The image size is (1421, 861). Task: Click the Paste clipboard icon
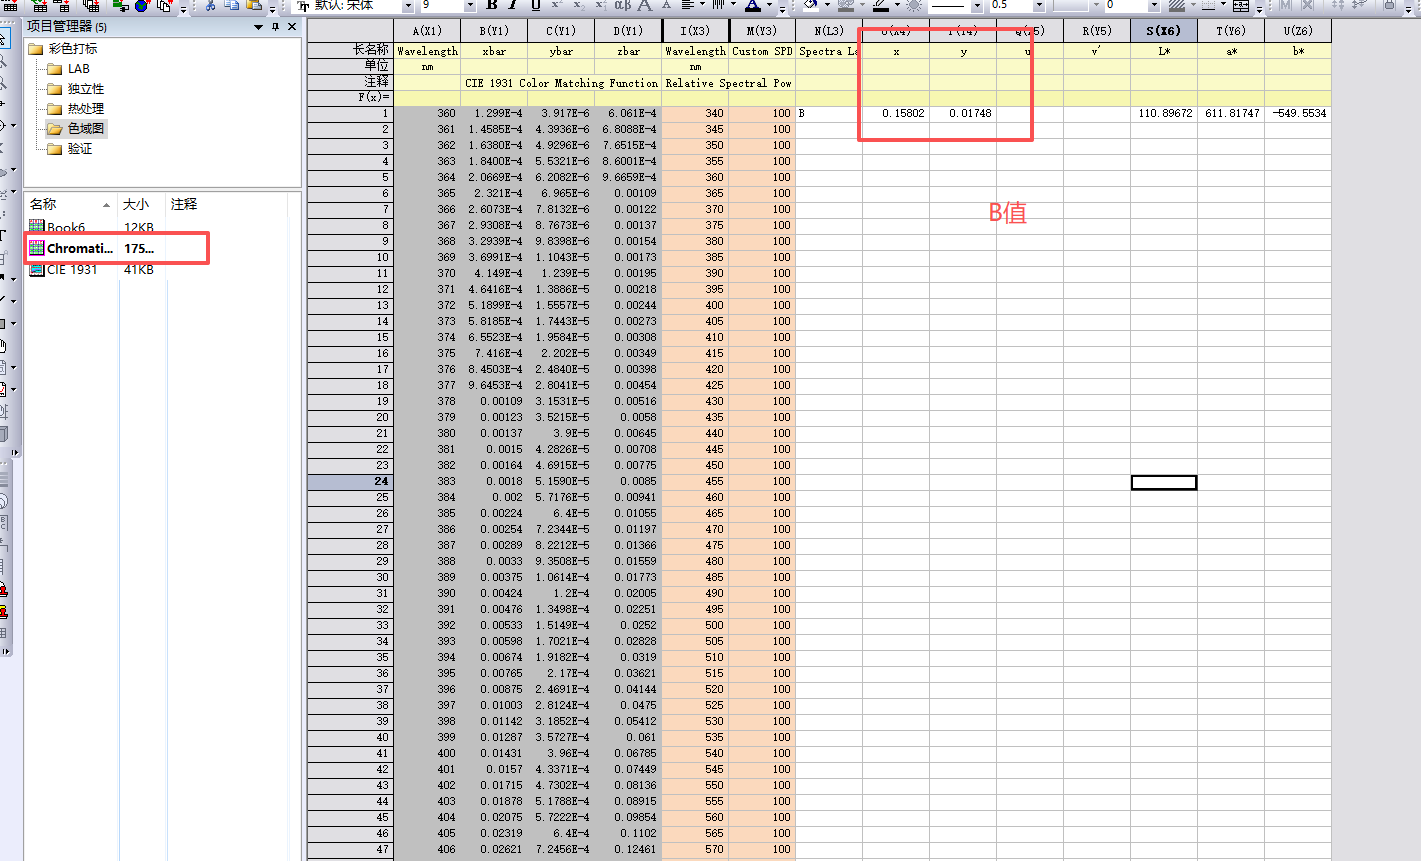(x=254, y=5)
